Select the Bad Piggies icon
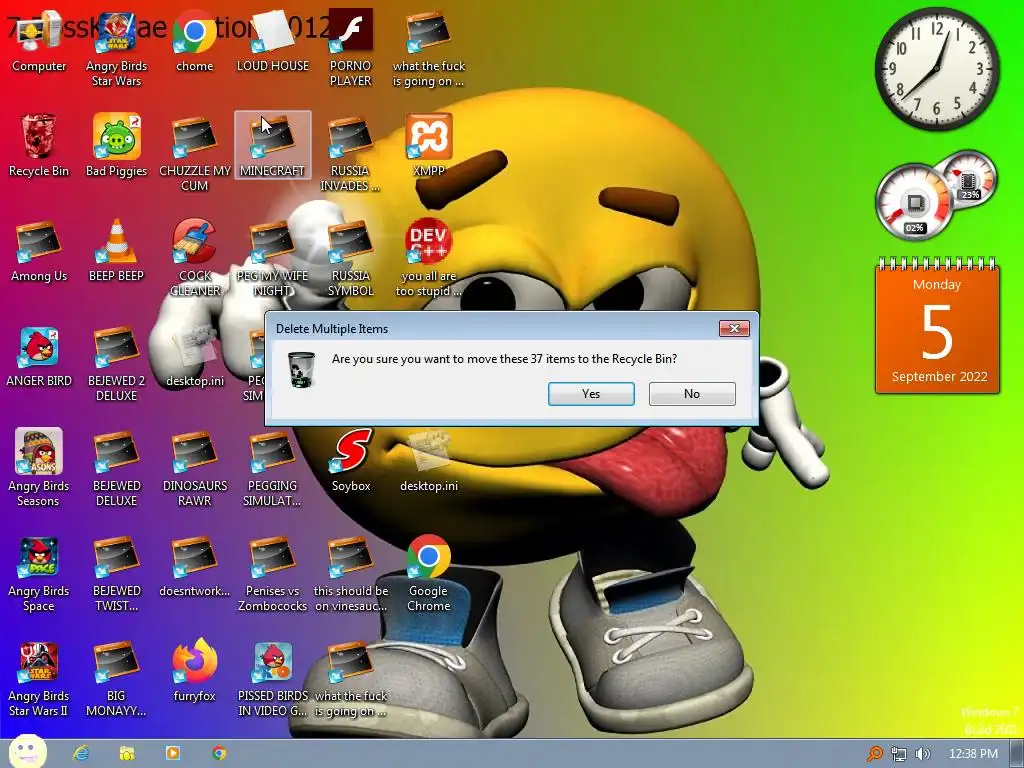1024x768 pixels. [x=116, y=146]
